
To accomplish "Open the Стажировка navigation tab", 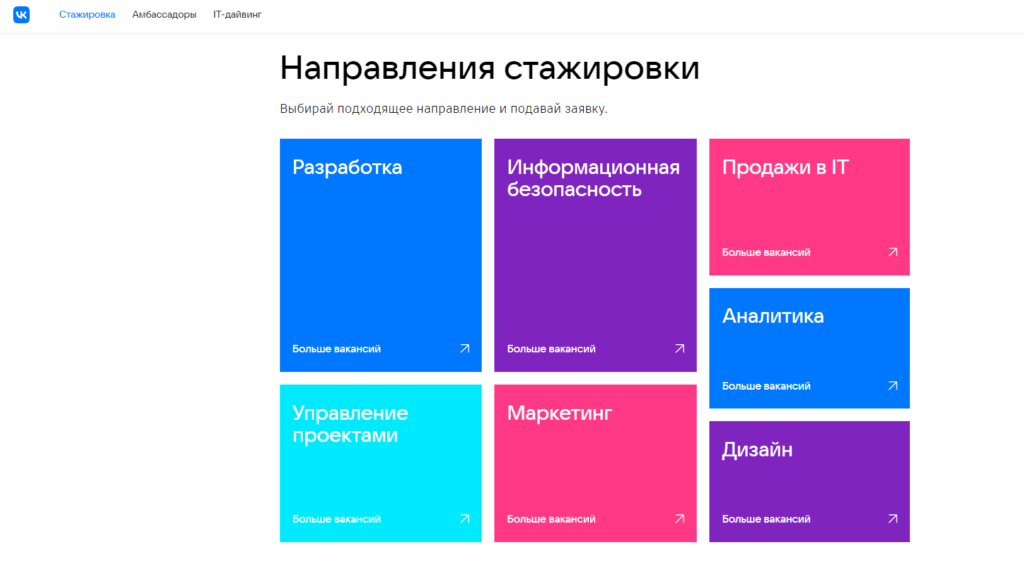I will pos(87,15).
